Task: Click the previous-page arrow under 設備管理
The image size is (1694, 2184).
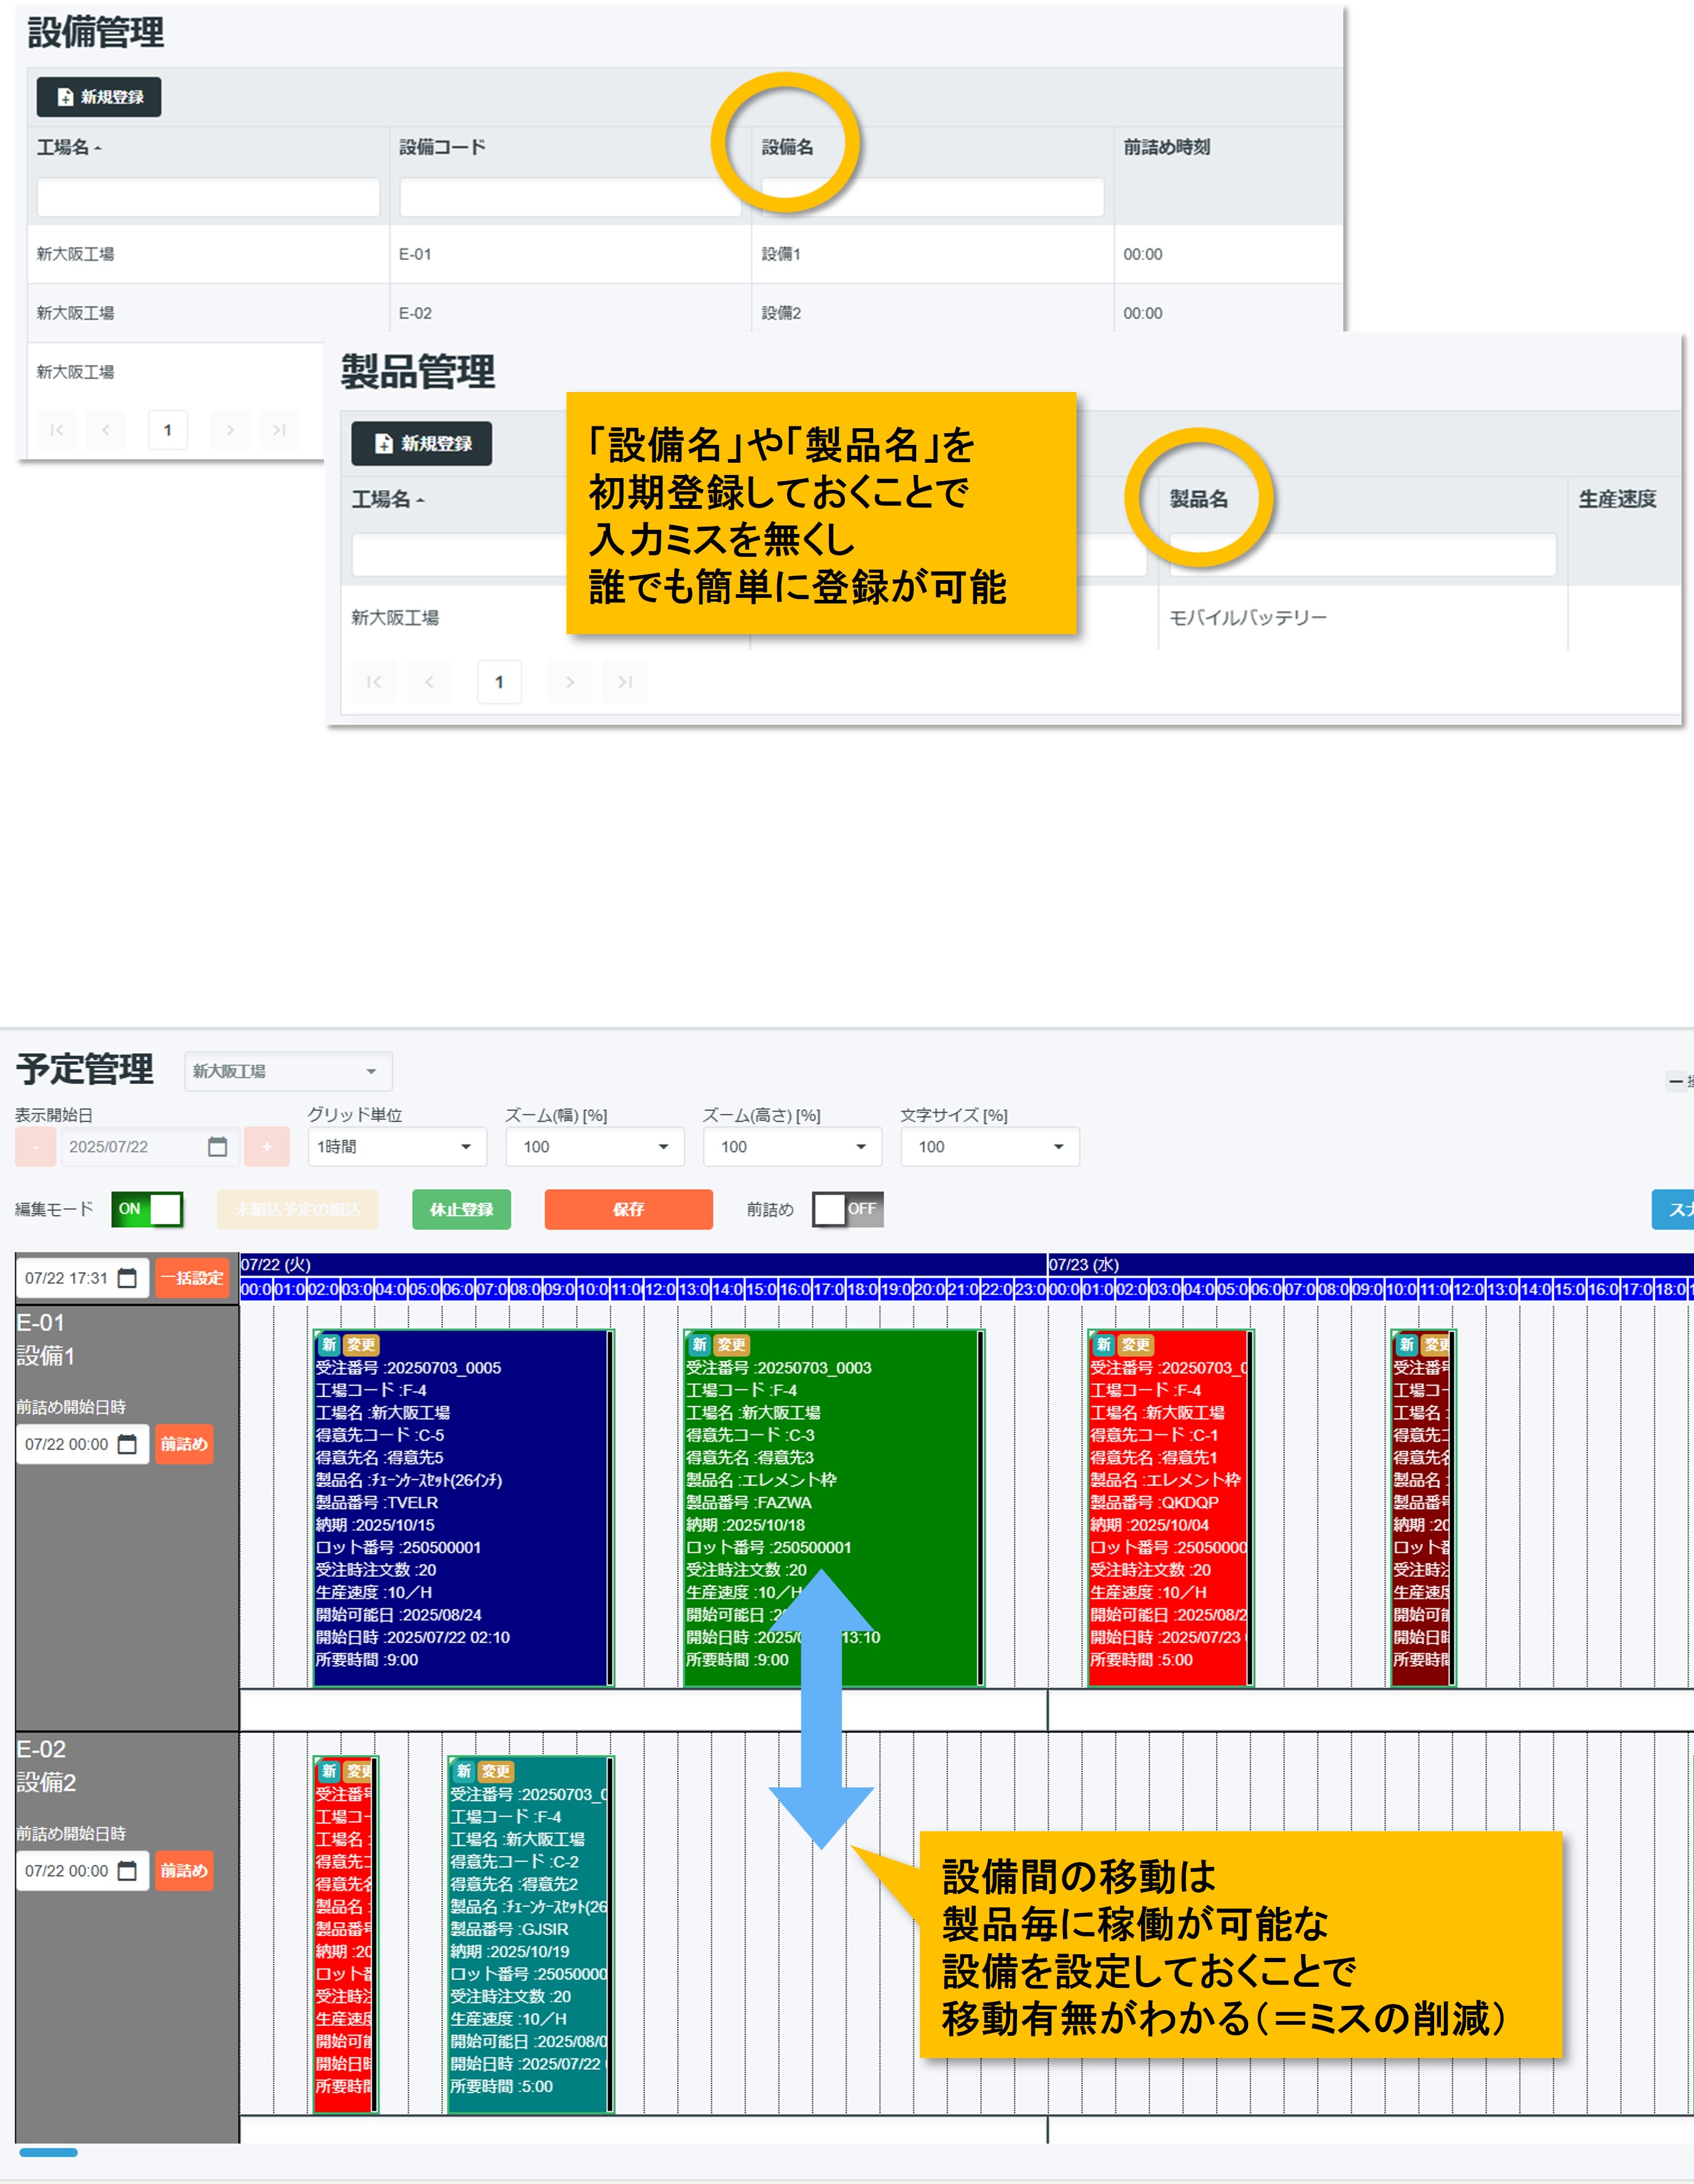Action: 106,430
